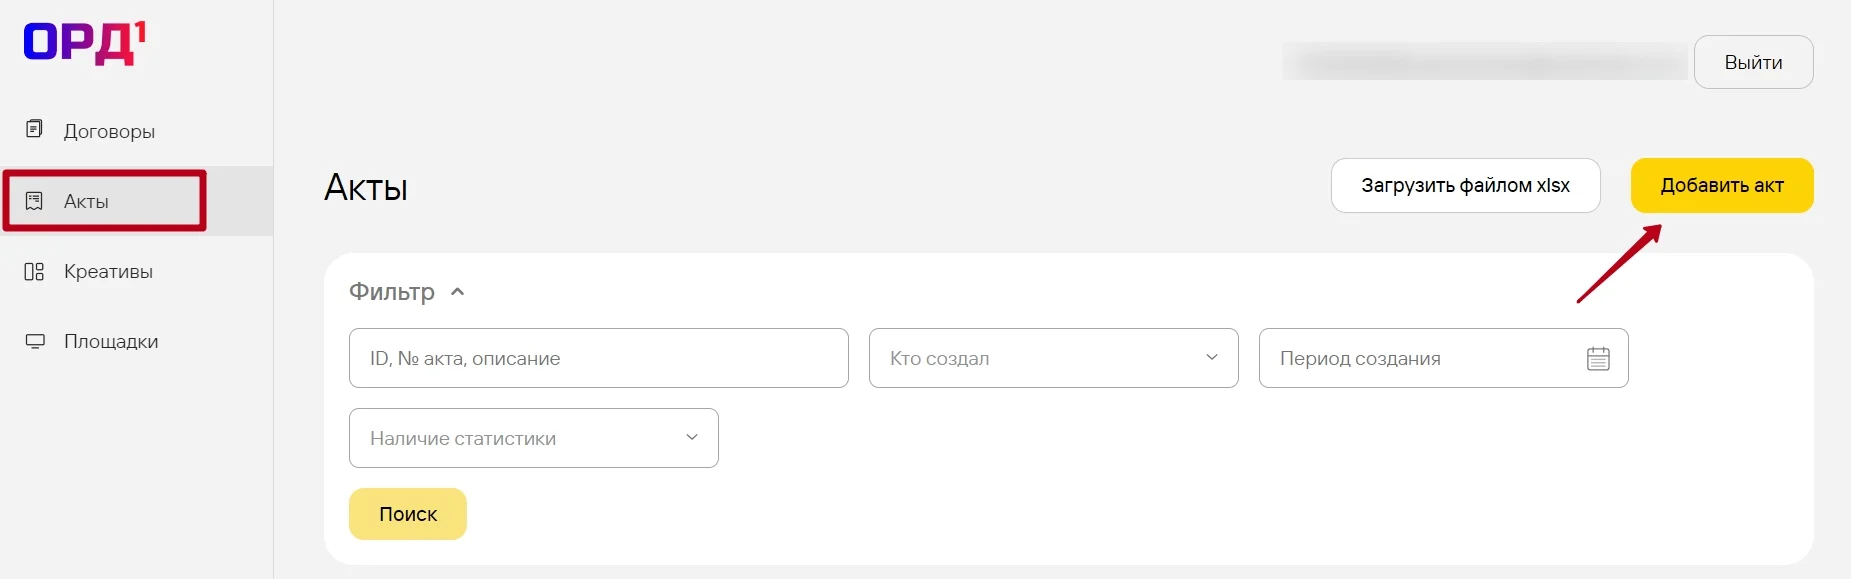This screenshot has height=579, width=1851.
Task: Collapse the Фильтр section chevron
Action: click(458, 292)
